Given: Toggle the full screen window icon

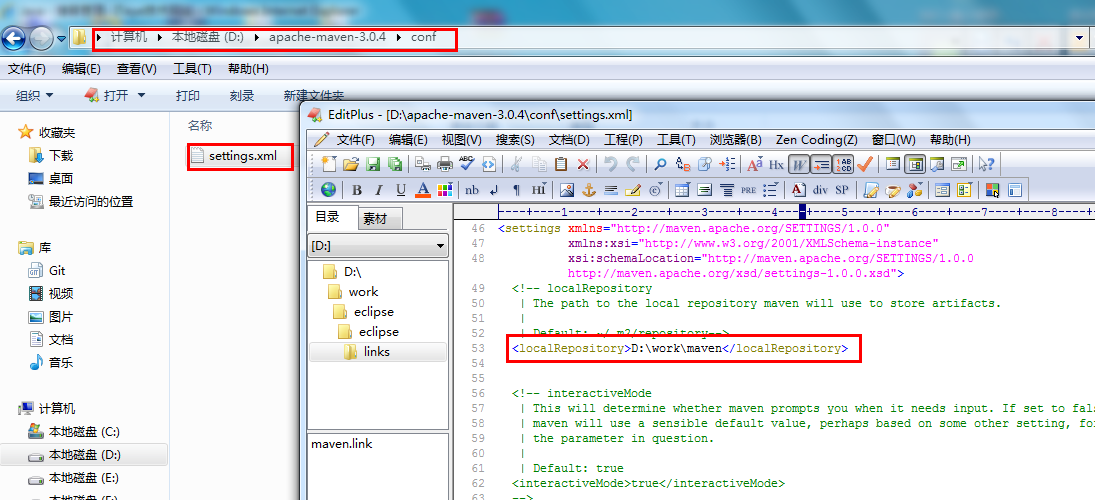Looking at the screenshot, I should [959, 164].
